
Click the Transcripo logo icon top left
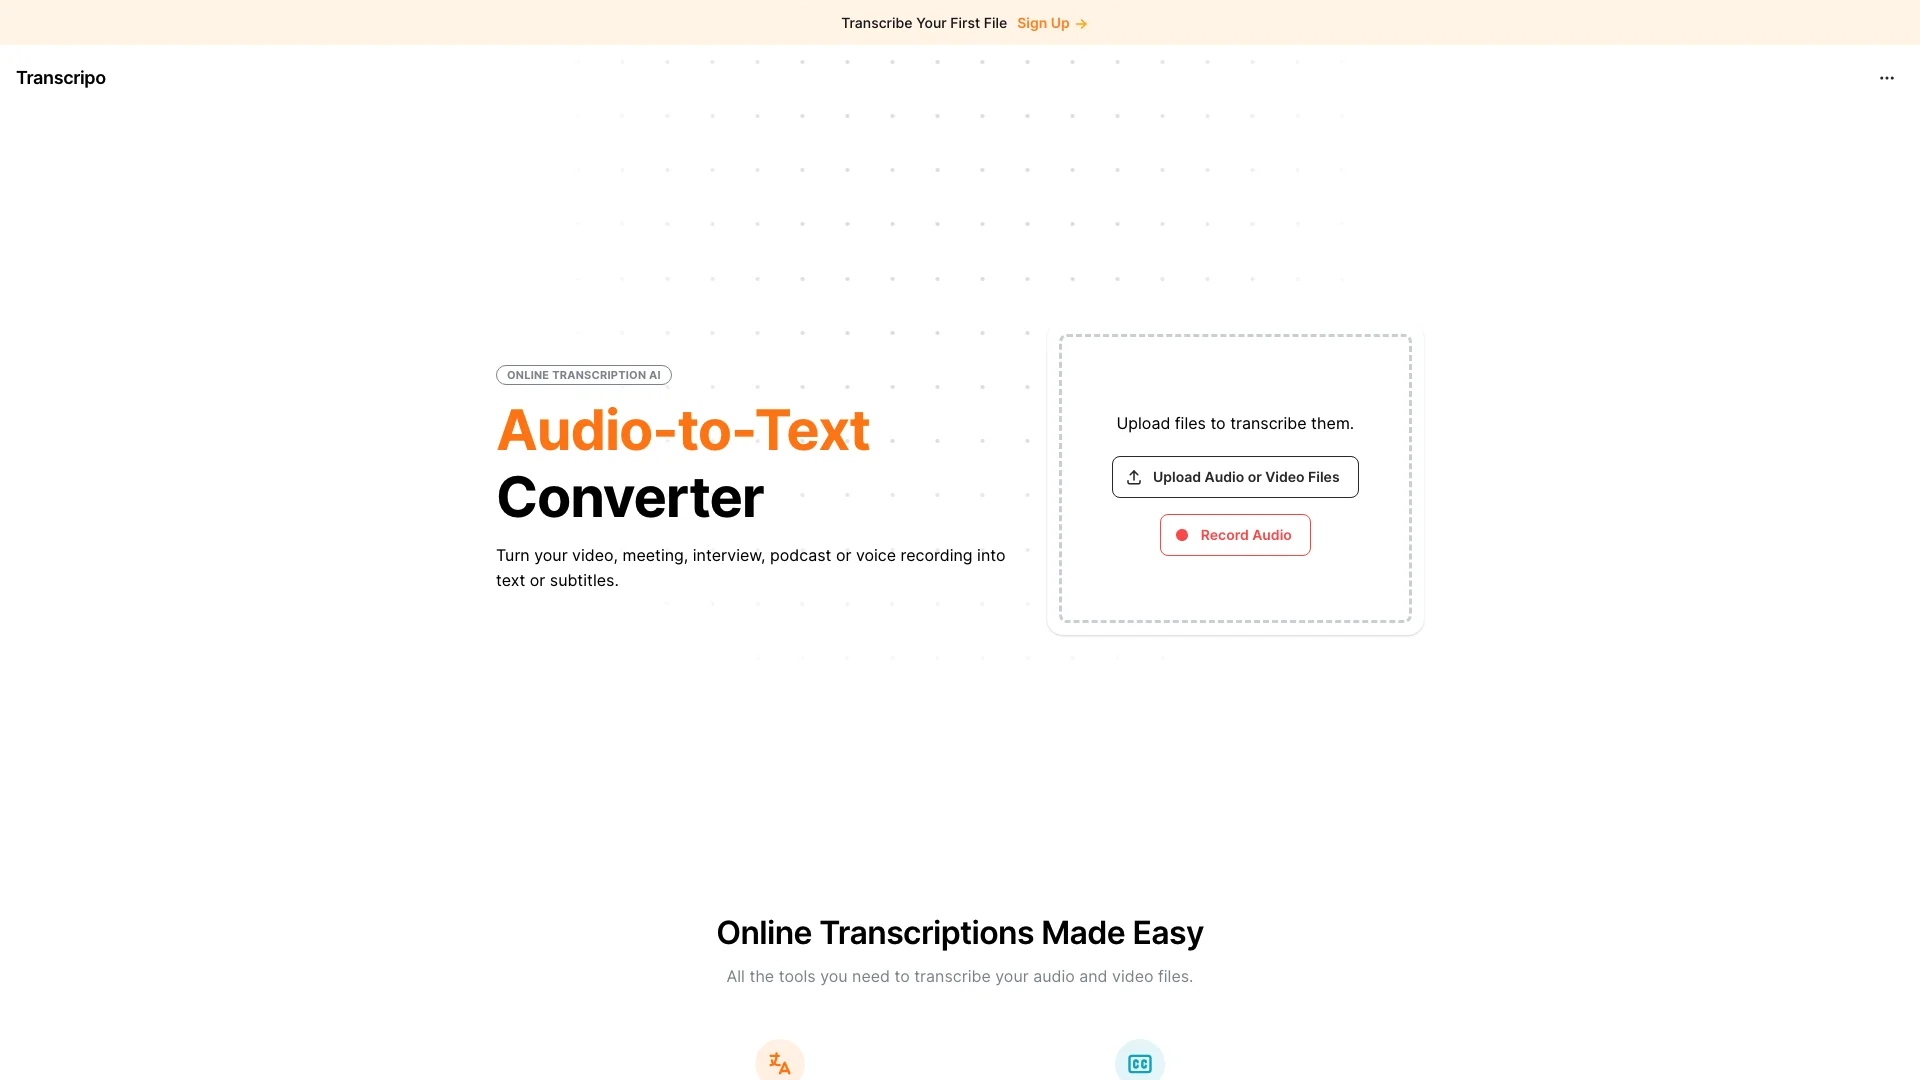pos(61,76)
